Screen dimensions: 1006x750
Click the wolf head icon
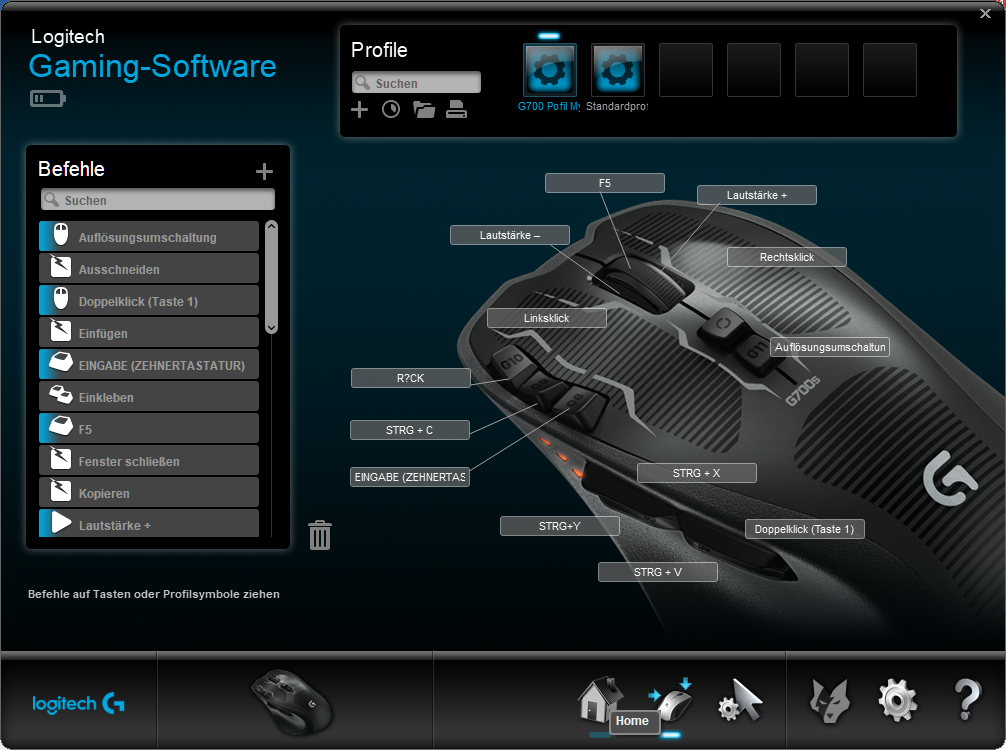pos(830,701)
